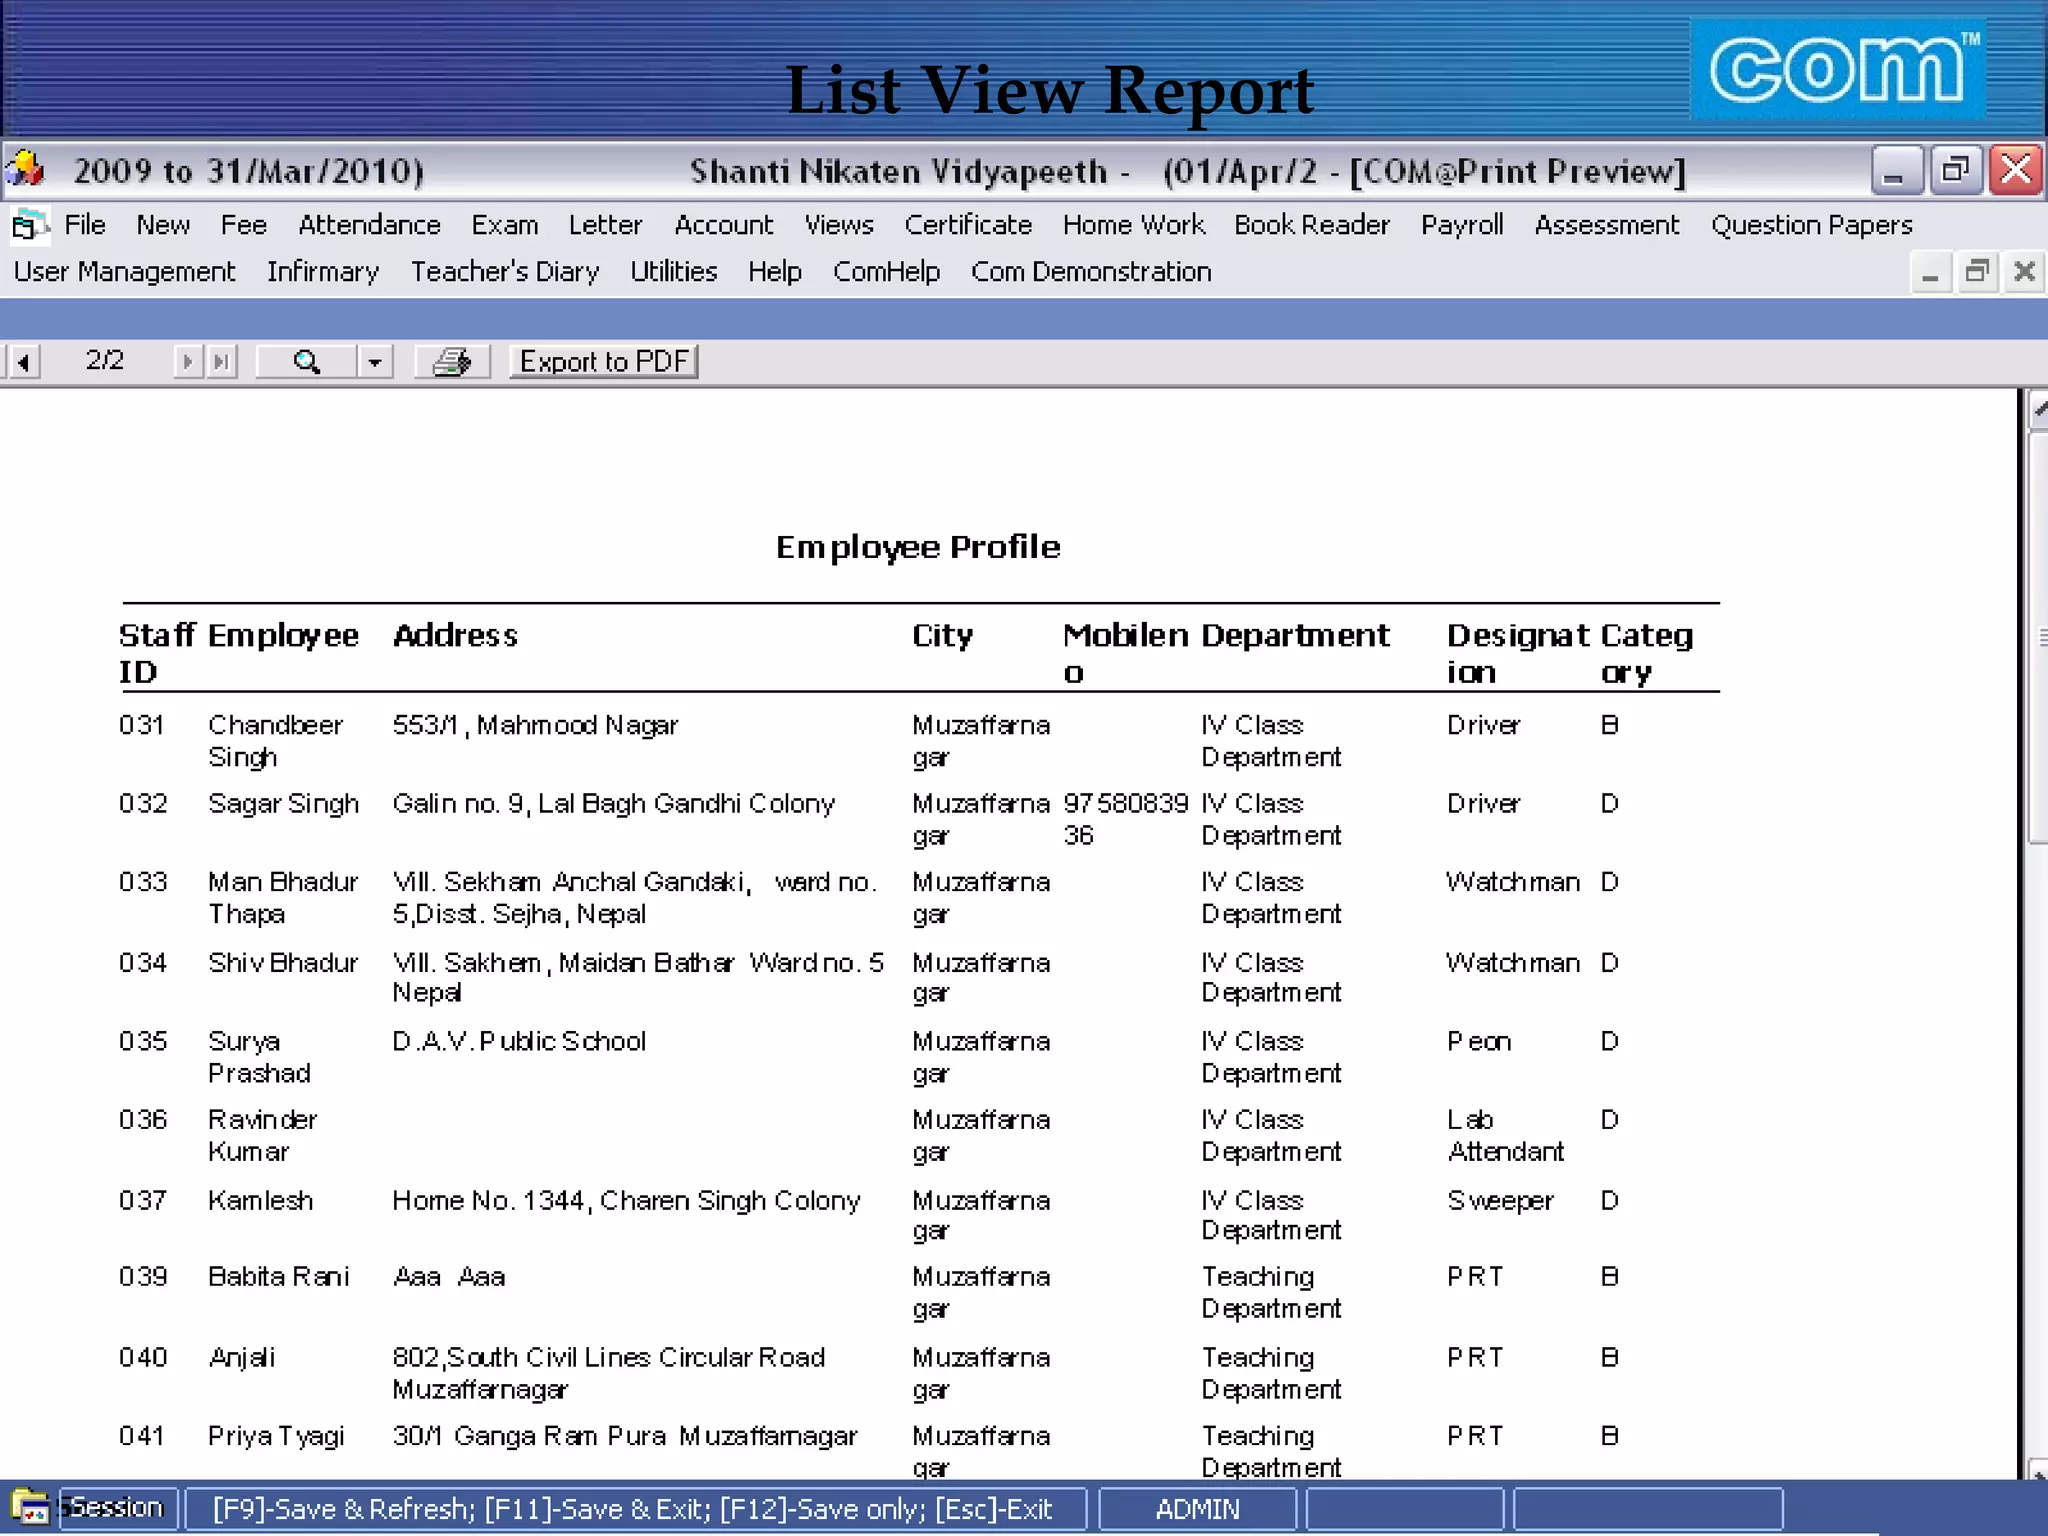
Task: Click the vertical scrollbar thumb
Action: pos(2038,638)
